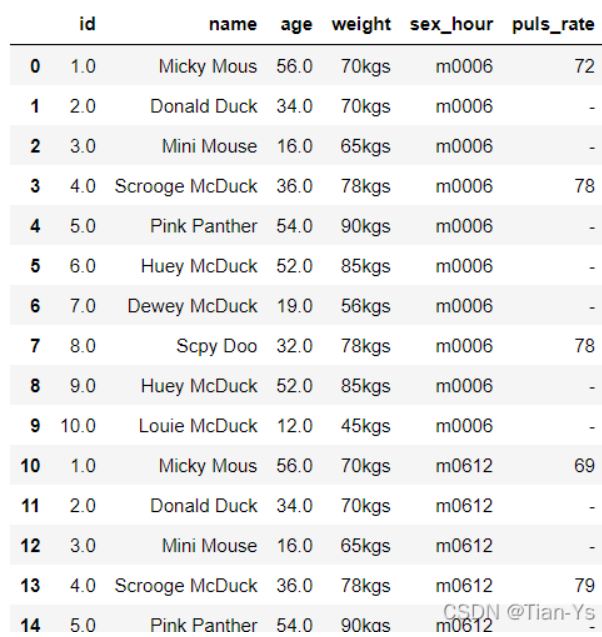The width and height of the screenshot is (602, 637).
Task: Click the 'Scpy Doo' name cell
Action: 217,347
